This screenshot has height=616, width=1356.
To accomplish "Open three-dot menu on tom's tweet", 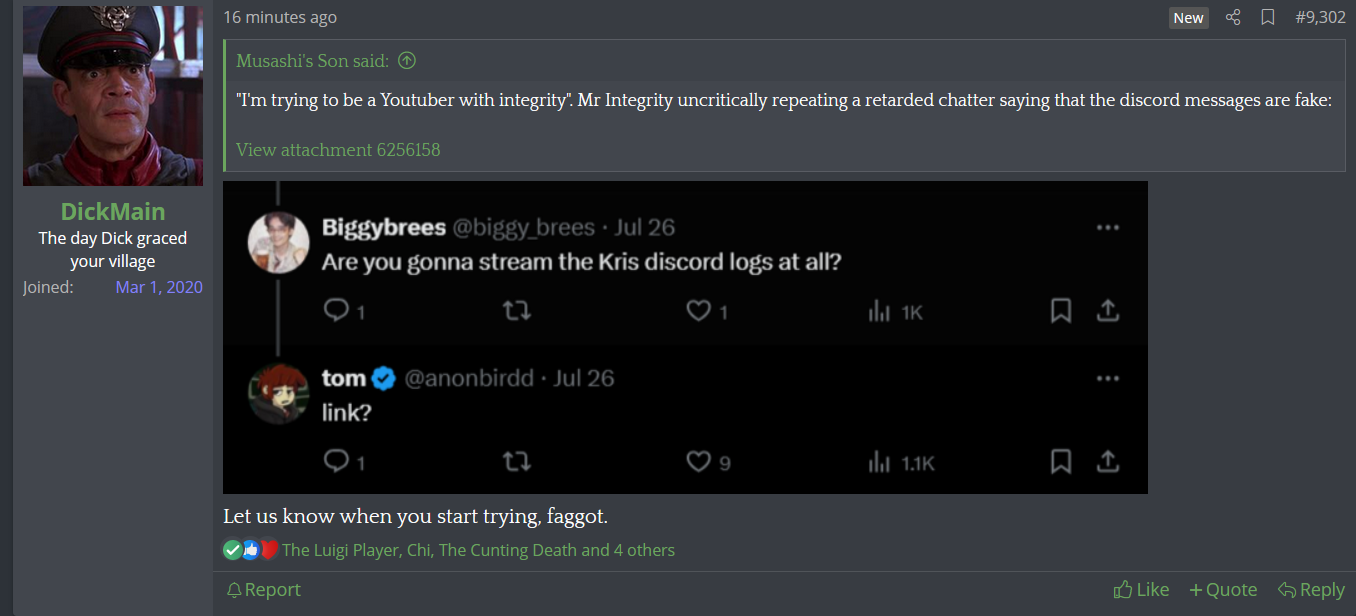I will click(1108, 379).
